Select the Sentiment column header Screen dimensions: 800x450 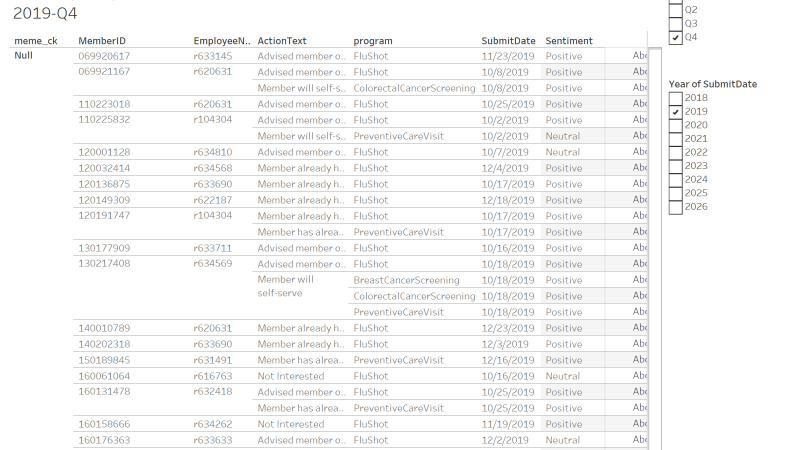tap(569, 41)
